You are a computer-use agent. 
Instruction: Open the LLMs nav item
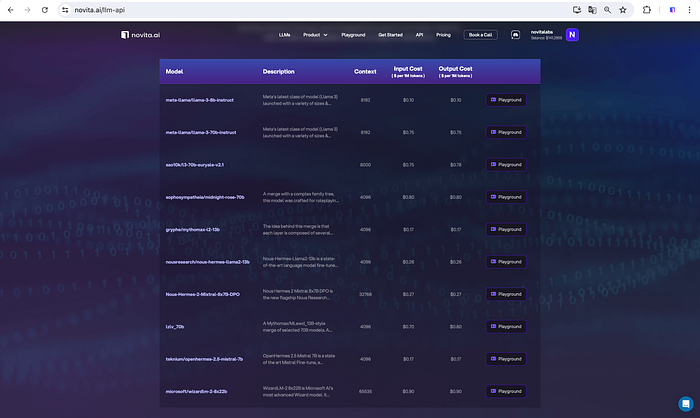point(284,35)
